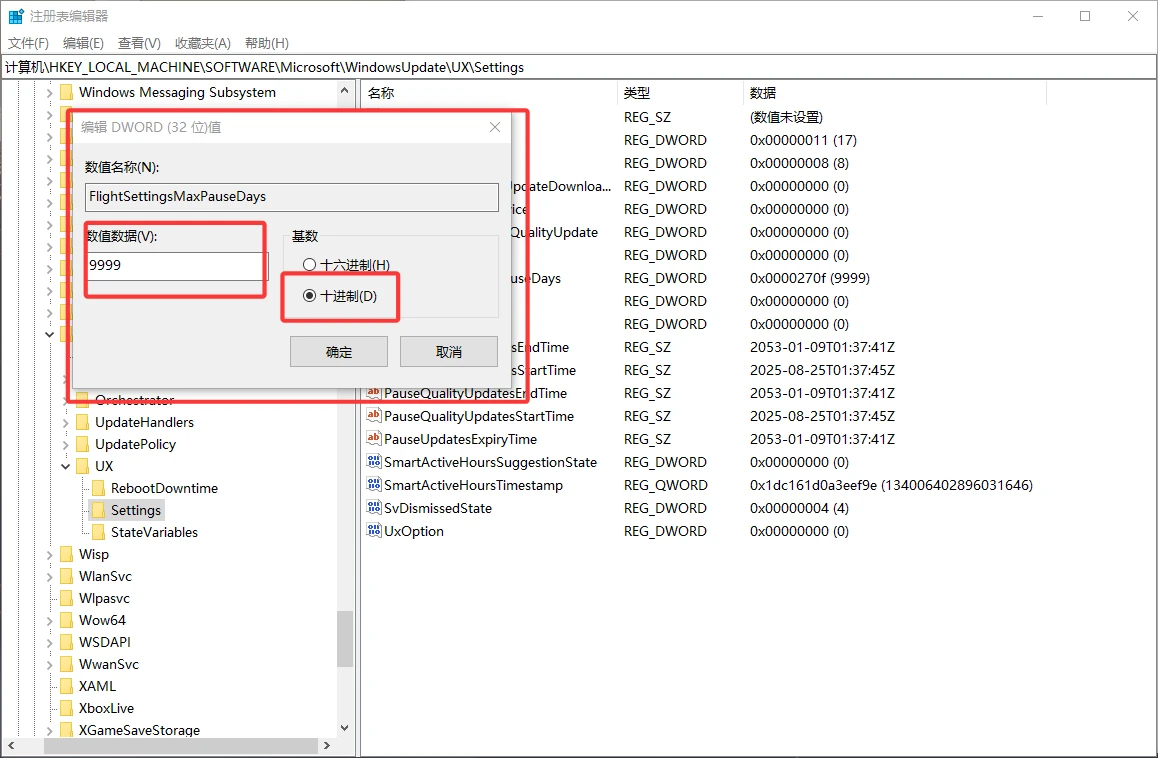The image size is (1158, 758).
Task: Expand the Wisp tree node
Action: (x=49, y=554)
